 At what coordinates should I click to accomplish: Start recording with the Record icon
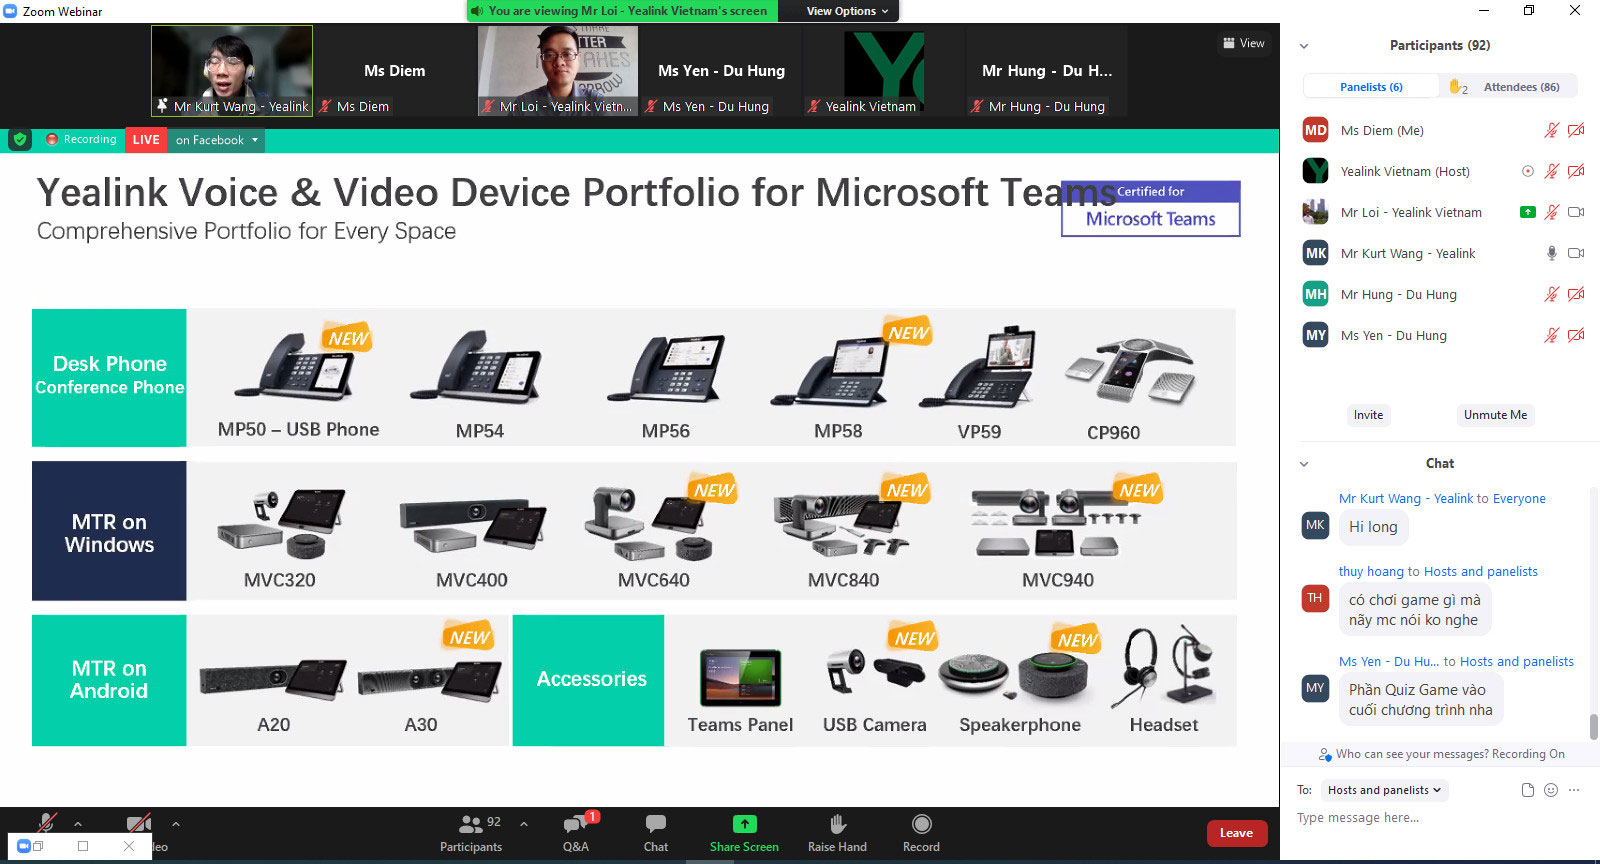[x=922, y=824]
